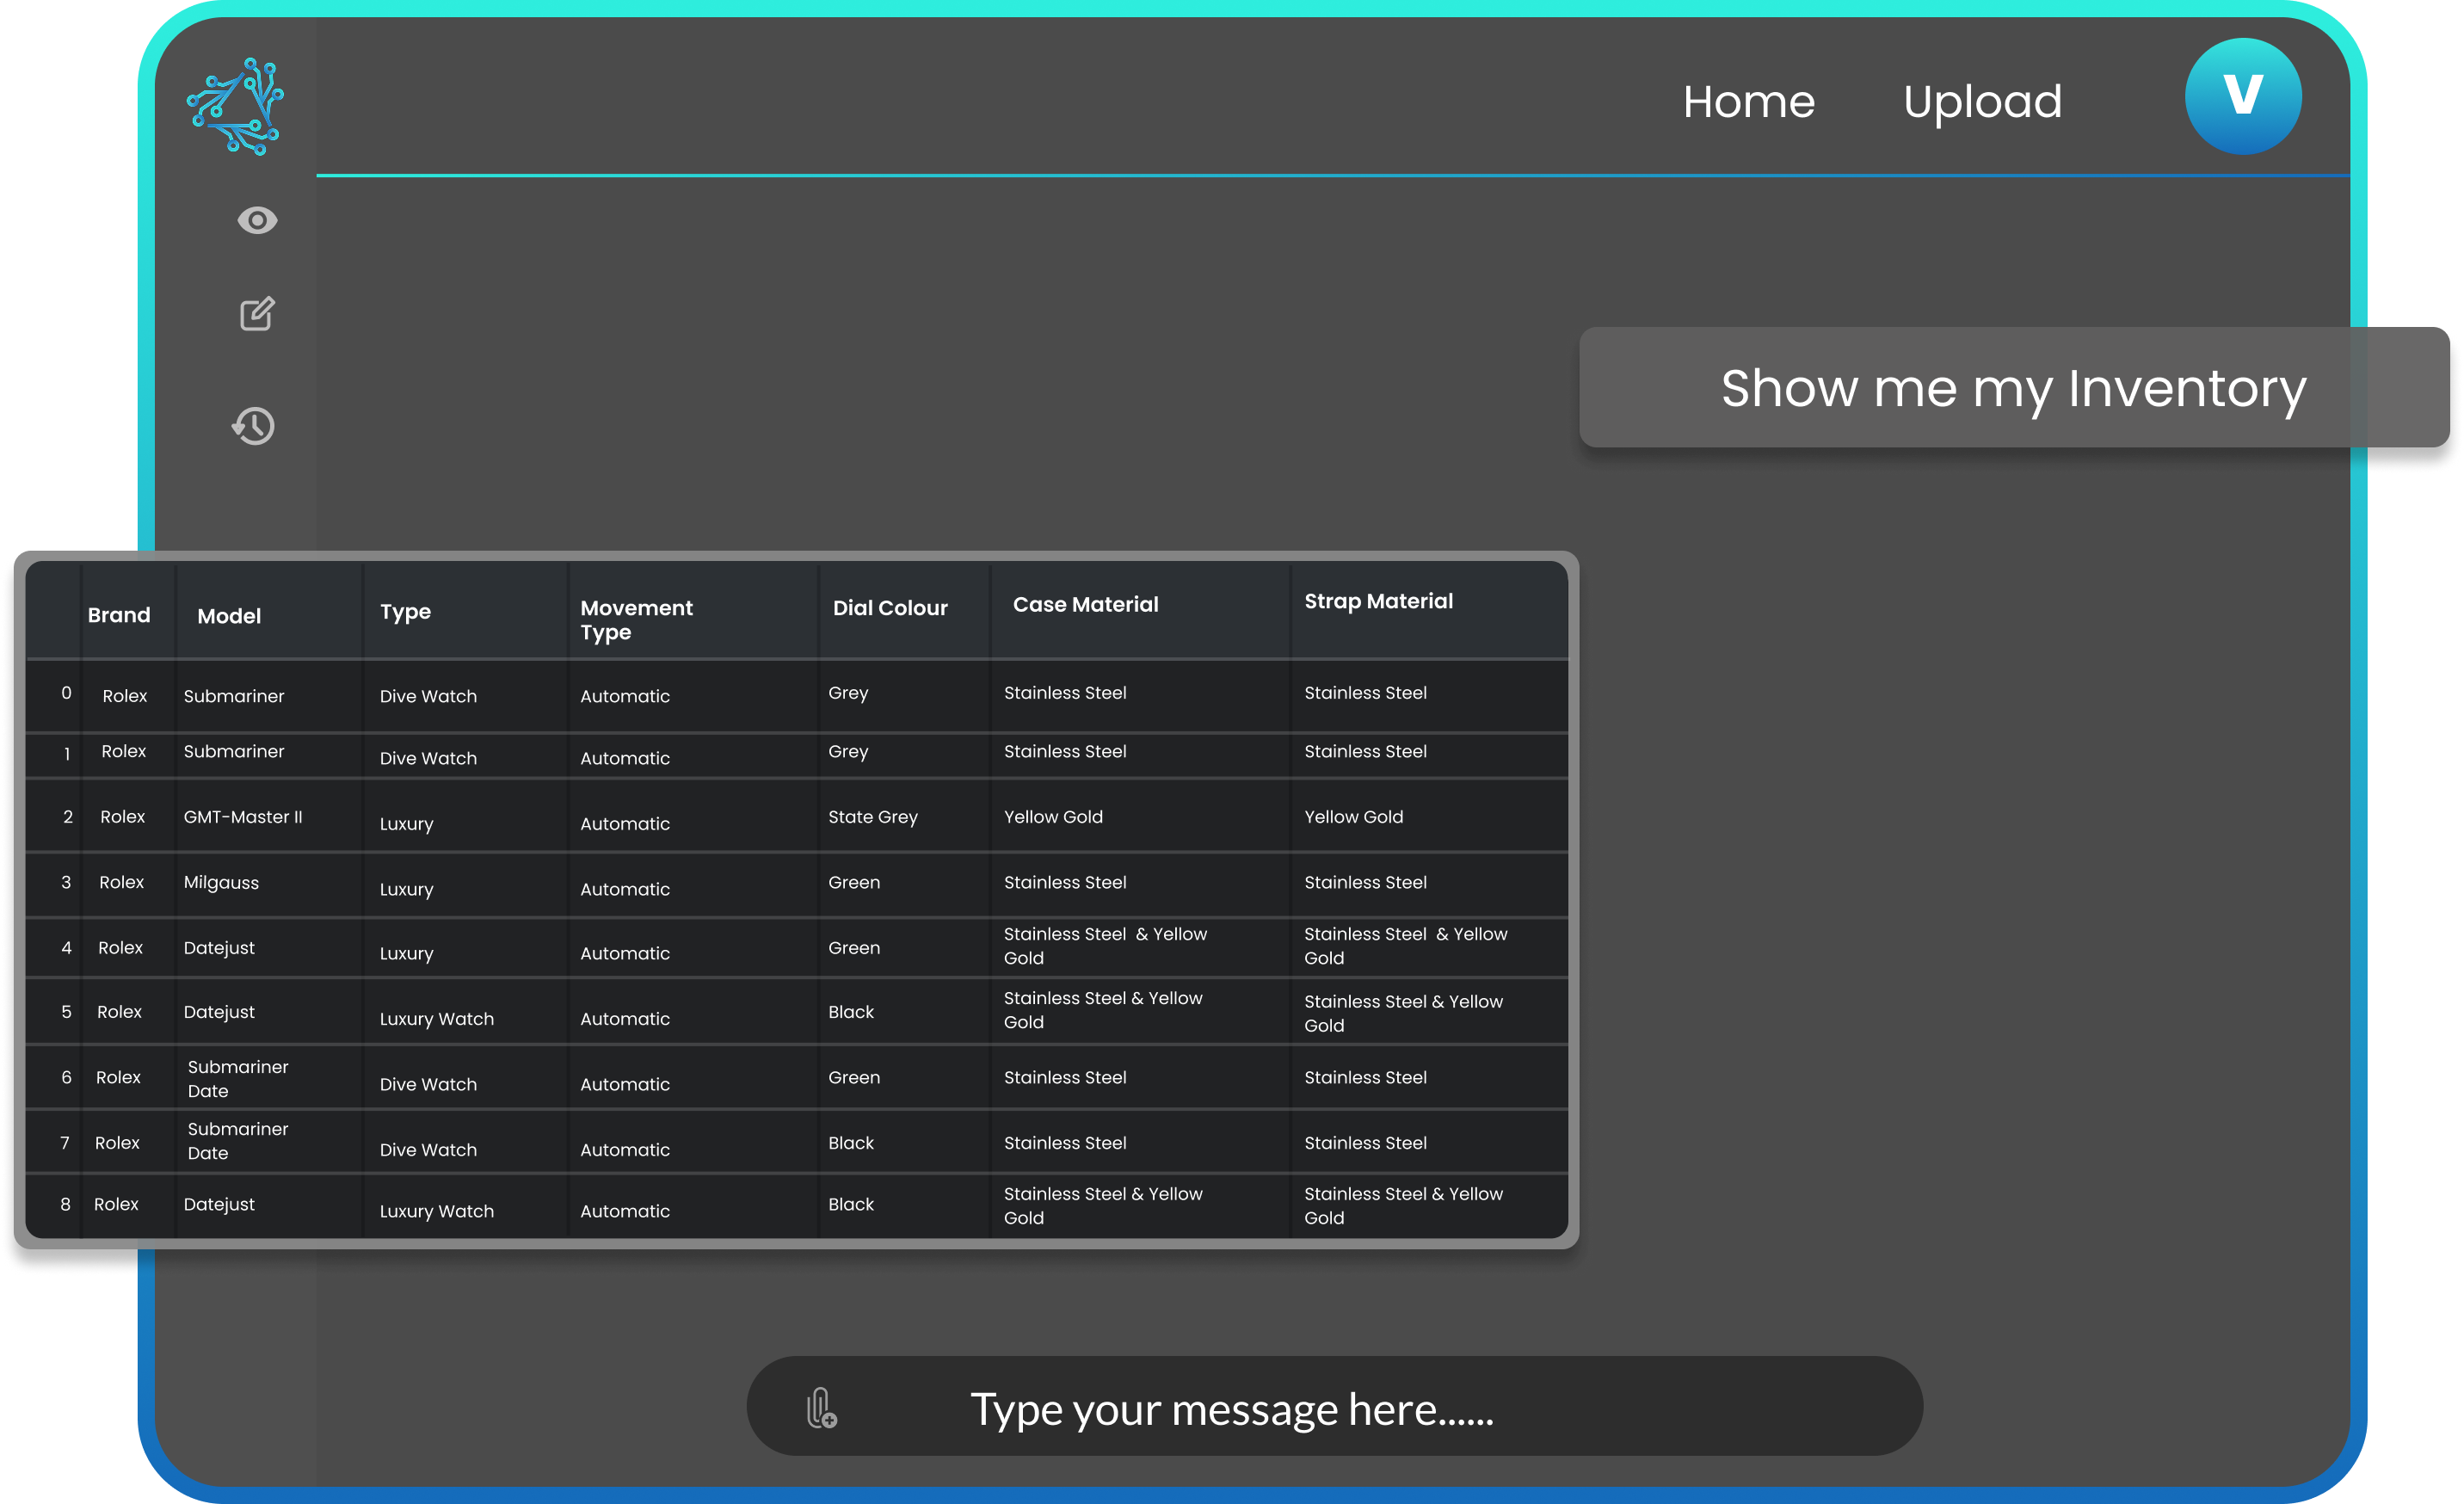Click the Movement Type column header
Image resolution: width=2464 pixels, height=1504 pixels.
(x=636, y=620)
